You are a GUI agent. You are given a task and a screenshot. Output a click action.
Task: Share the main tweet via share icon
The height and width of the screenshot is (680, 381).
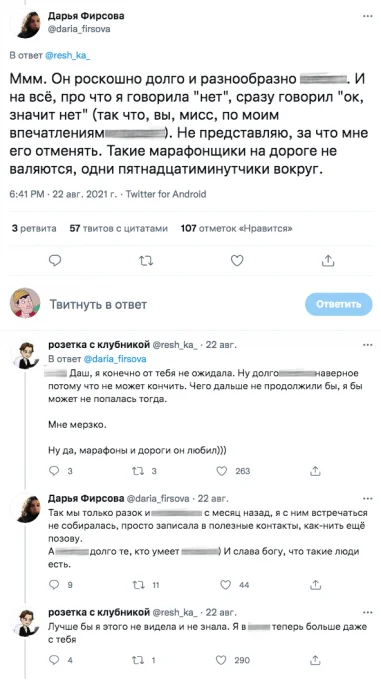(328, 260)
